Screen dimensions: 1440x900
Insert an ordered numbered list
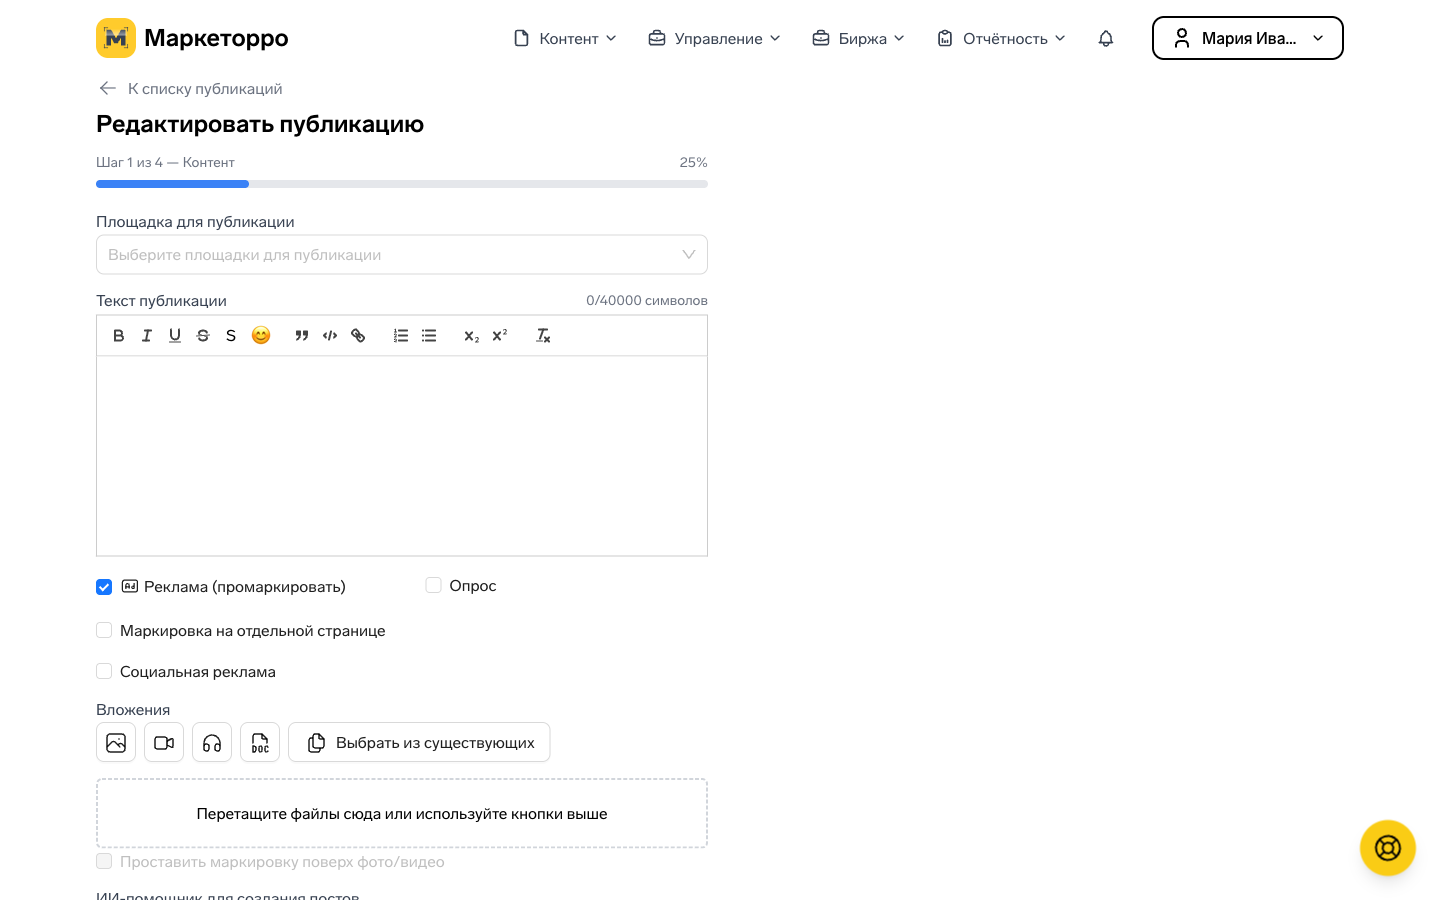click(401, 336)
